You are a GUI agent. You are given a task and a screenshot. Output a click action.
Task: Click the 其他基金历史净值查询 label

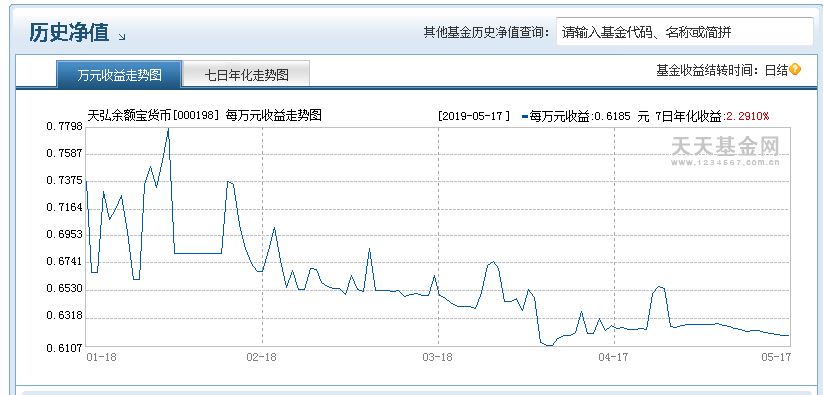[x=487, y=33]
